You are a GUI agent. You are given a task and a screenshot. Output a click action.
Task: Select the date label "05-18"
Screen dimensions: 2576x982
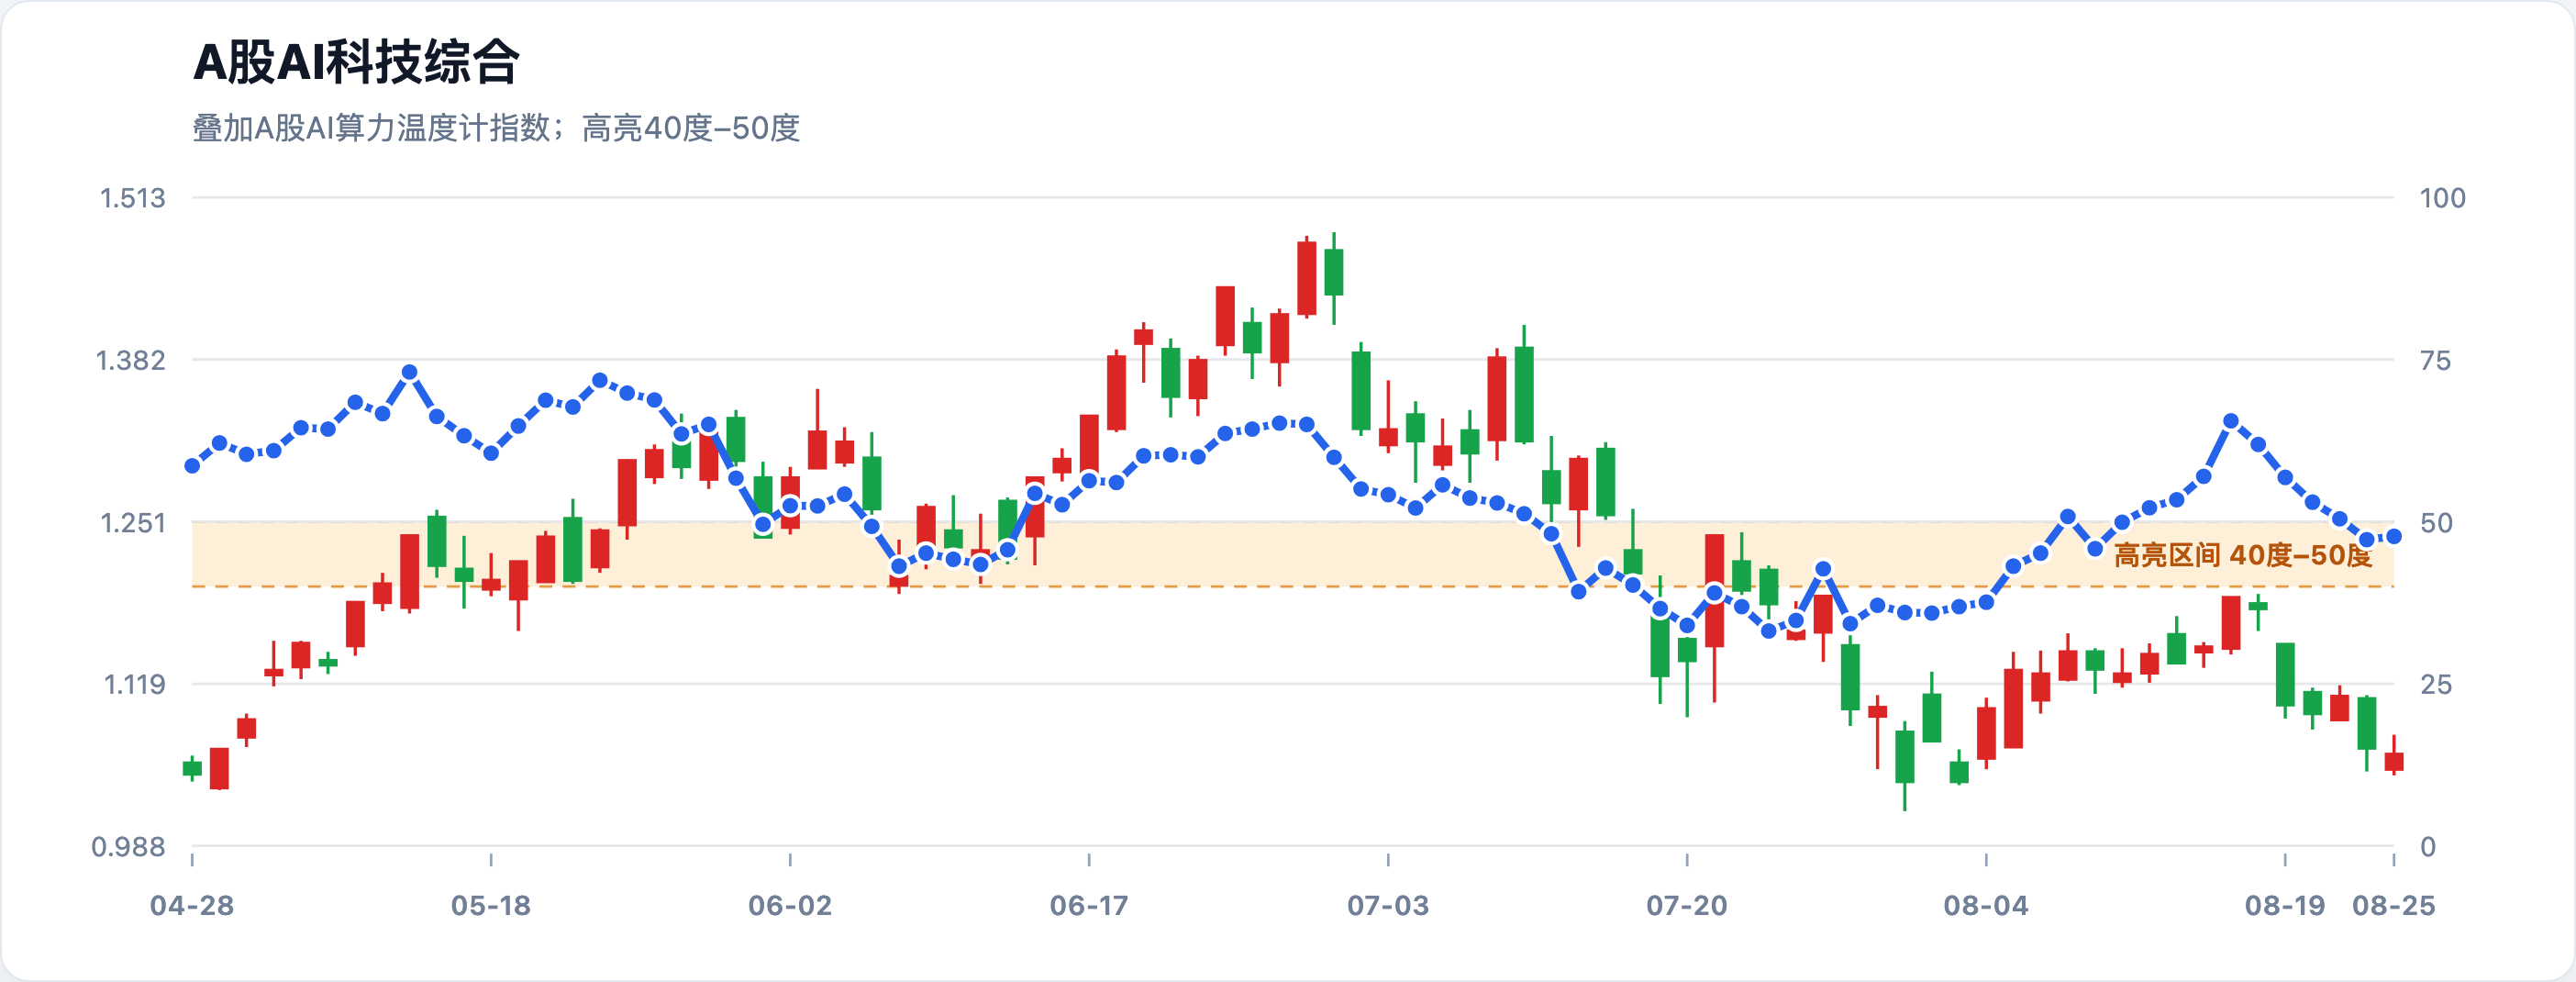pyautogui.click(x=491, y=906)
